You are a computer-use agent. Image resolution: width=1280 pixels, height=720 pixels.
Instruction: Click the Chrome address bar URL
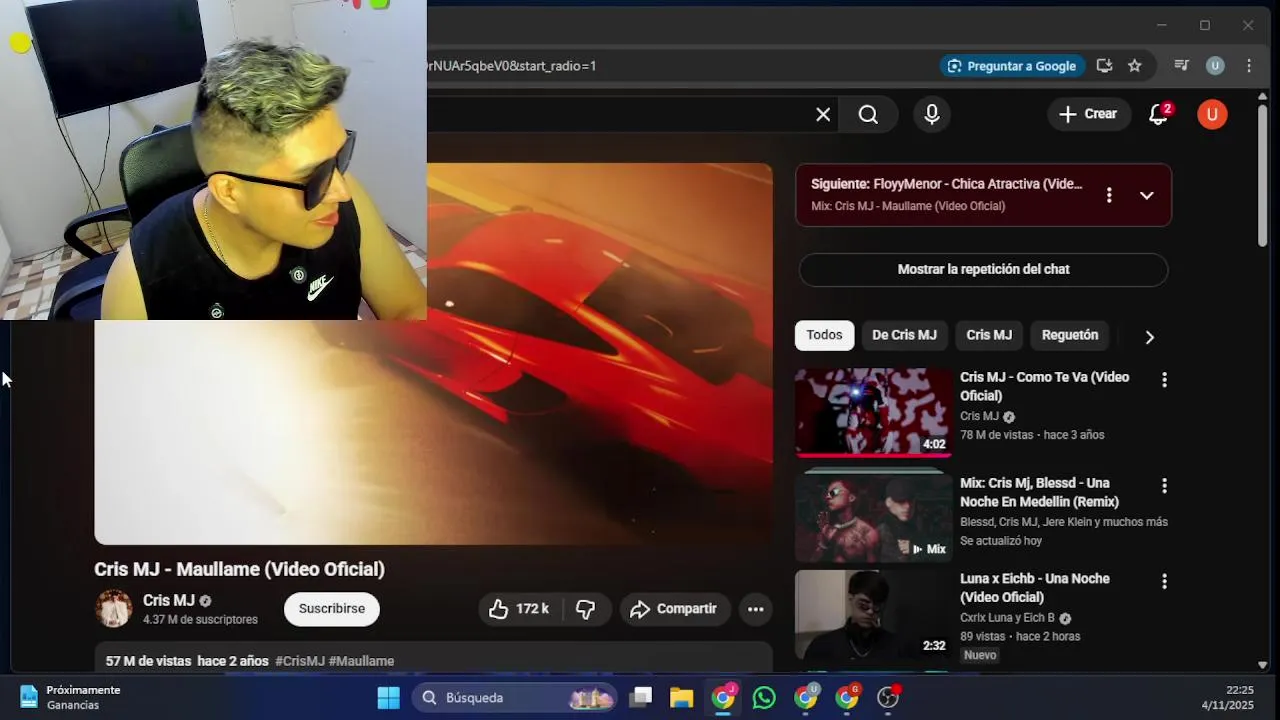click(512, 66)
